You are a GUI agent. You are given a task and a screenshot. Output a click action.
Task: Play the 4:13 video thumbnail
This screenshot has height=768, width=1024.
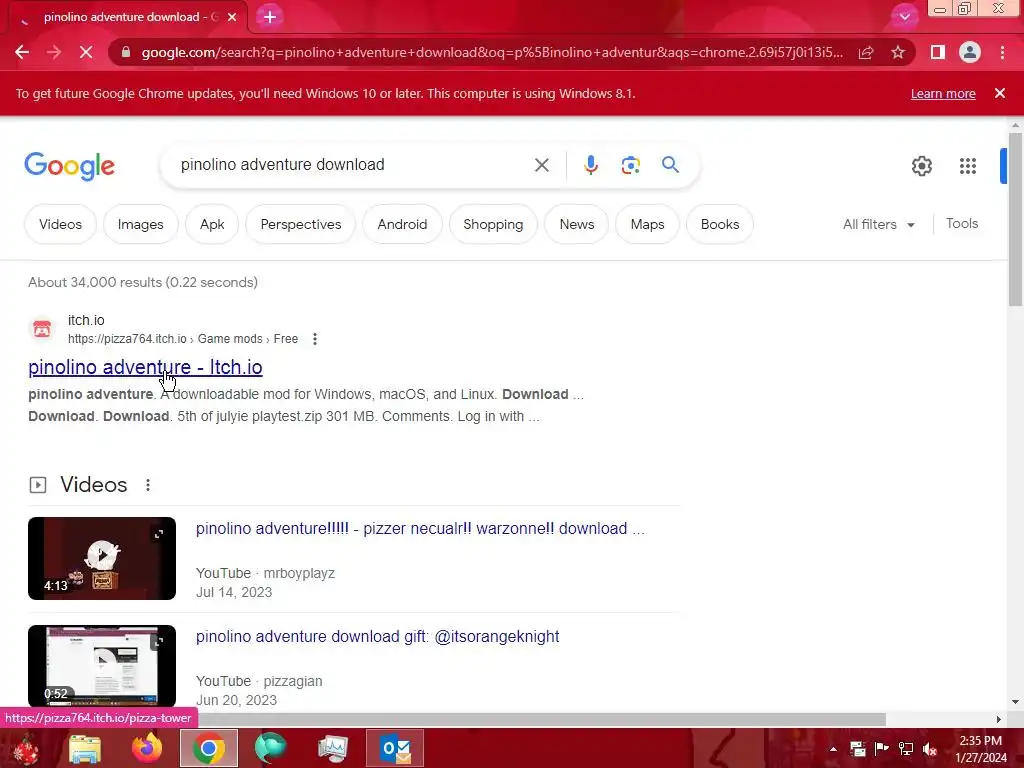(x=102, y=558)
